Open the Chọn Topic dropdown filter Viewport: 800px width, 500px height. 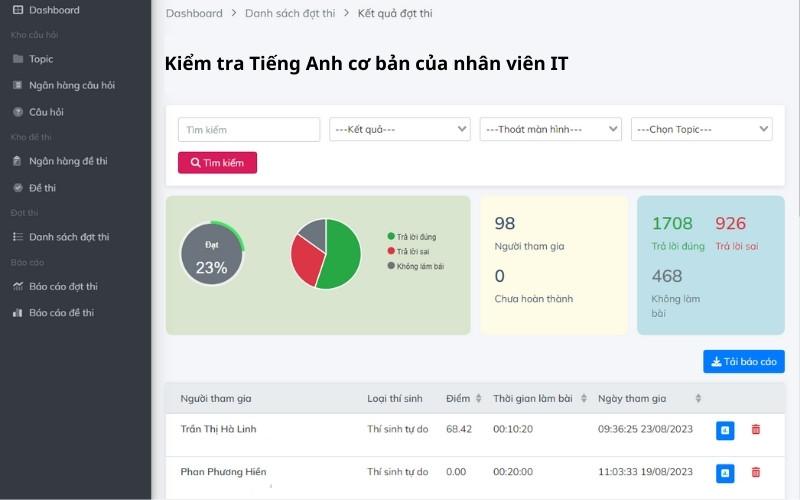(702, 129)
